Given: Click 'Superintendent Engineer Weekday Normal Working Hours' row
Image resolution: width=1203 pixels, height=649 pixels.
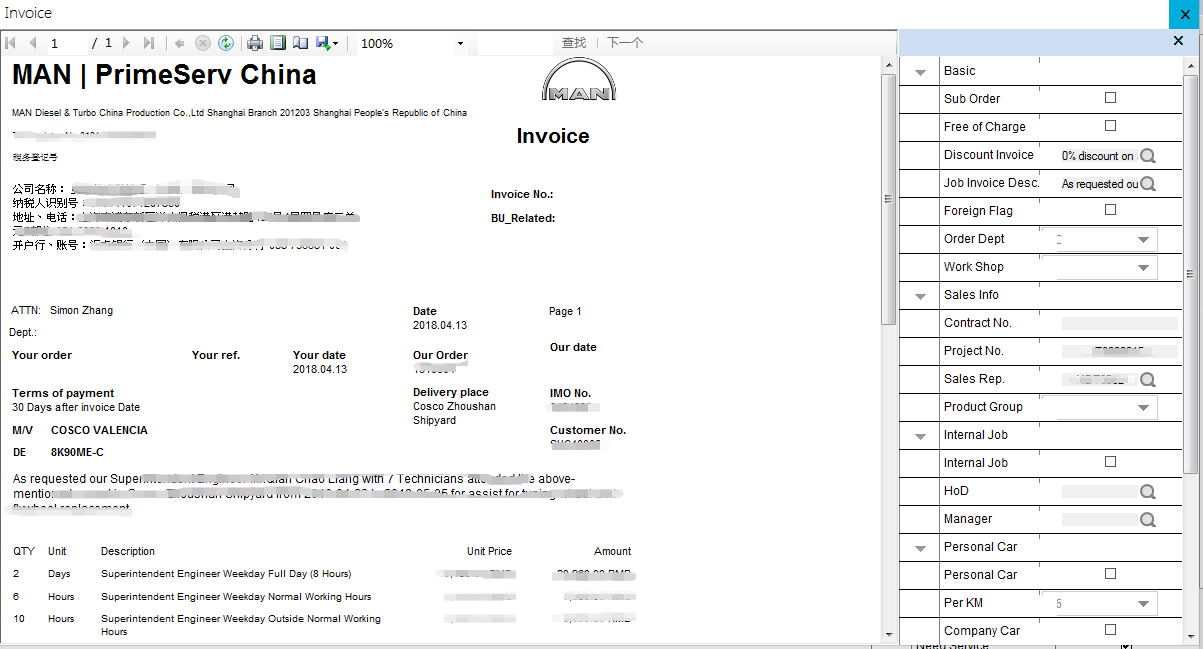Looking at the screenshot, I should coord(236,597).
